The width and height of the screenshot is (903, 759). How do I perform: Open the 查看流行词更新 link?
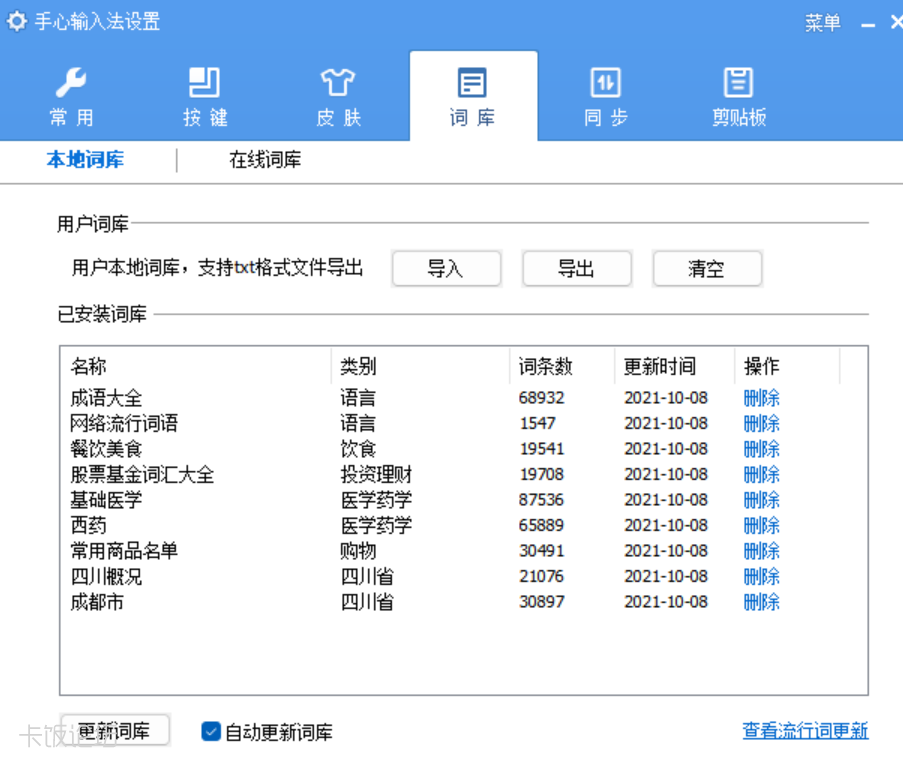pyautogui.click(x=805, y=730)
